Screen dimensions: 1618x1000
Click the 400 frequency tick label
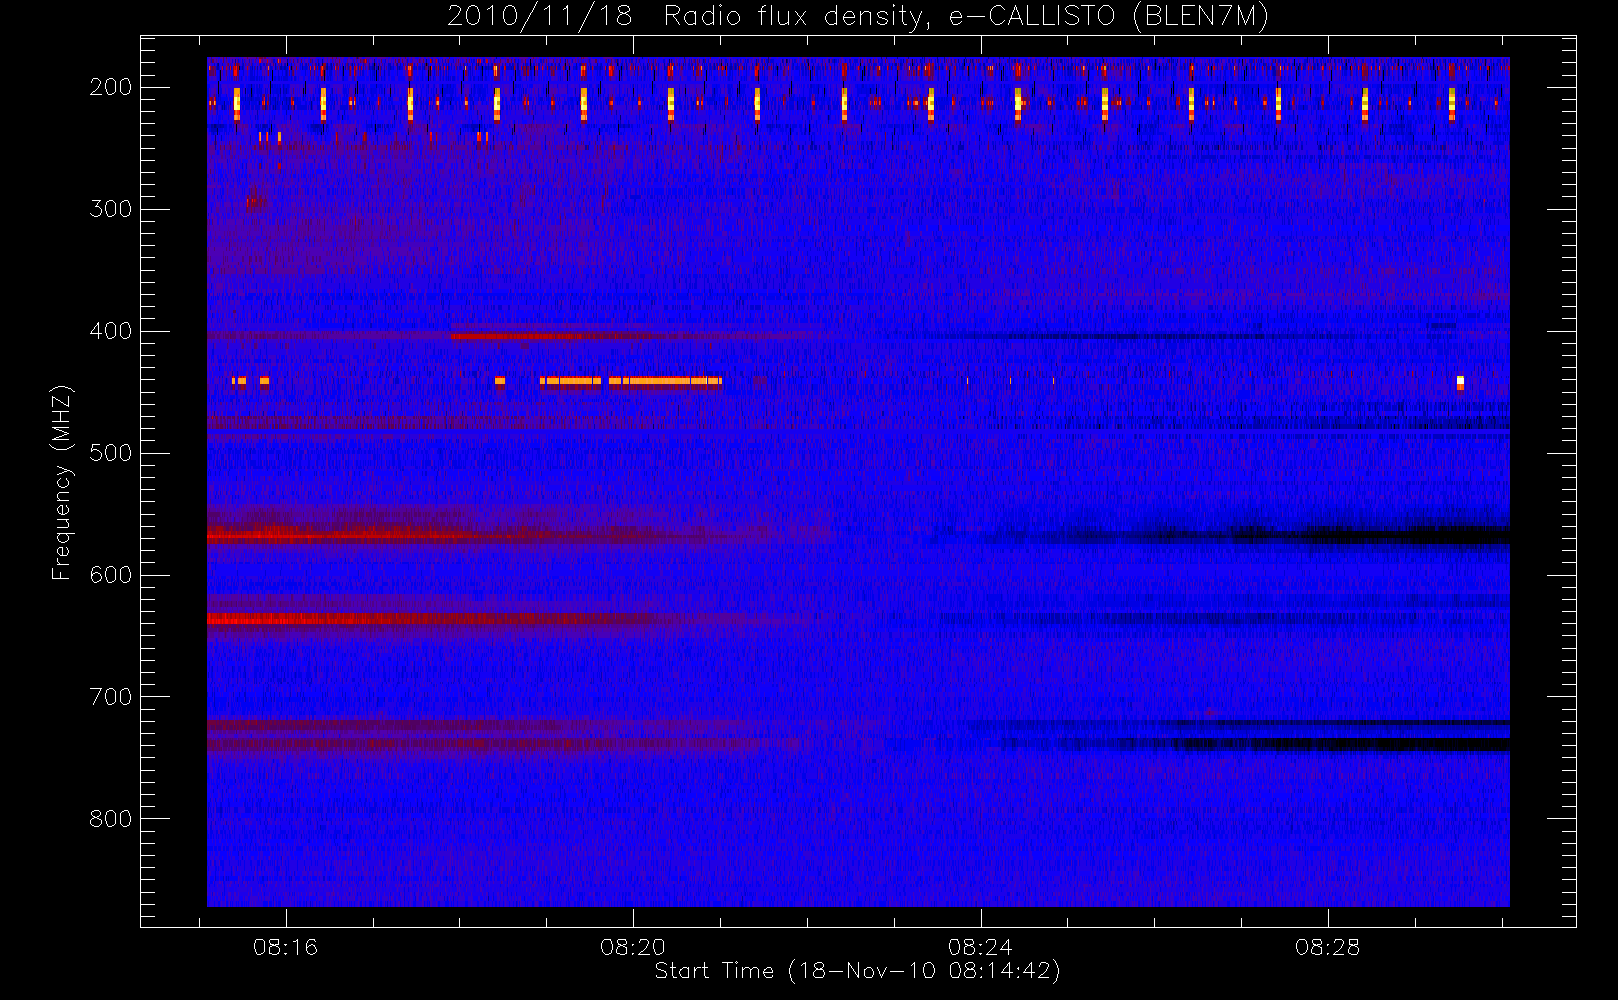click(x=111, y=331)
